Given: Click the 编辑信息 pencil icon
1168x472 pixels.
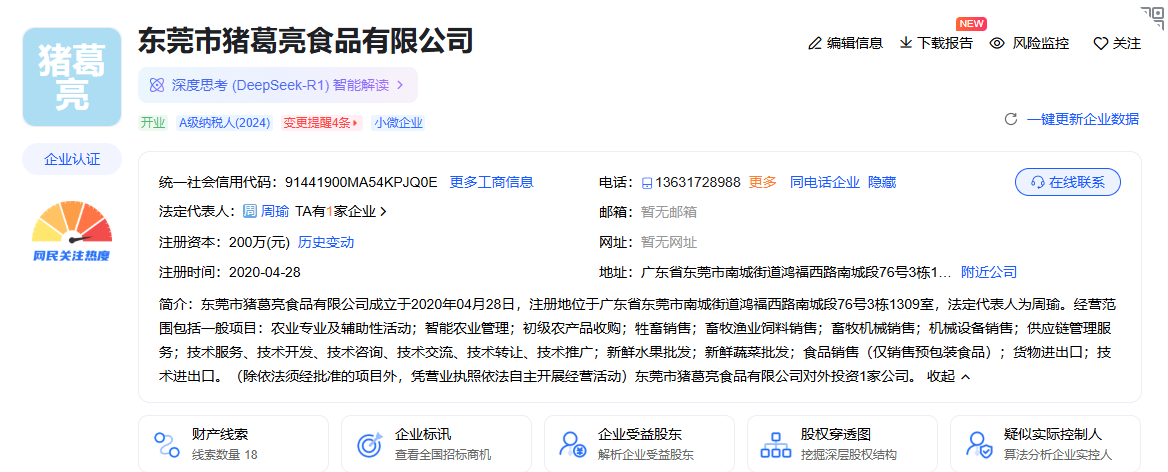Looking at the screenshot, I should [815, 43].
